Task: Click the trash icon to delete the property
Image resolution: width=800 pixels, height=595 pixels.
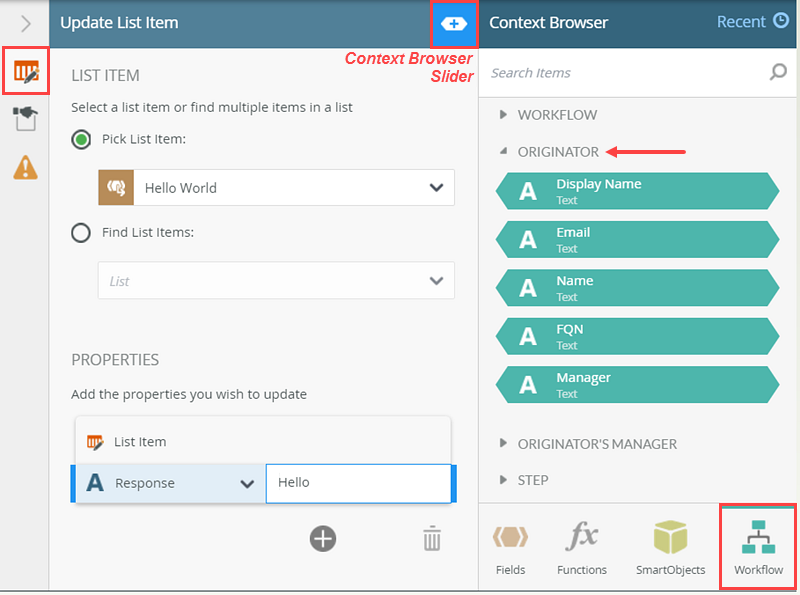Action: [432, 539]
